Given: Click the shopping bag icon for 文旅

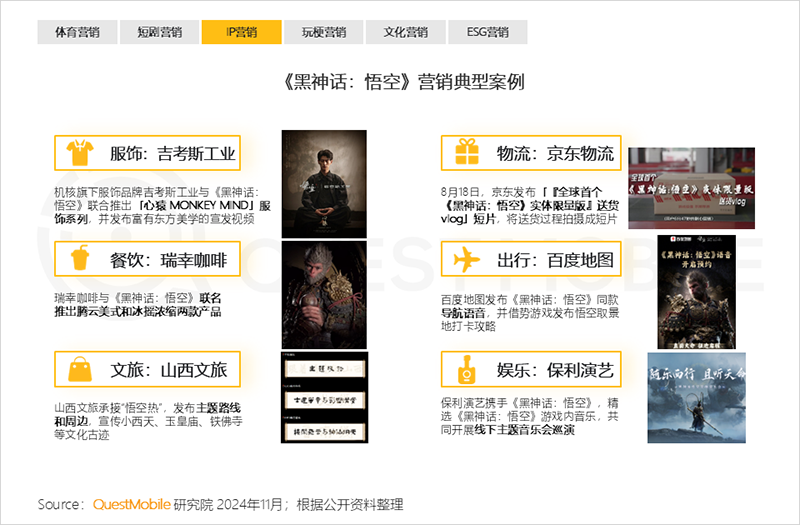Looking at the screenshot, I should [78, 370].
